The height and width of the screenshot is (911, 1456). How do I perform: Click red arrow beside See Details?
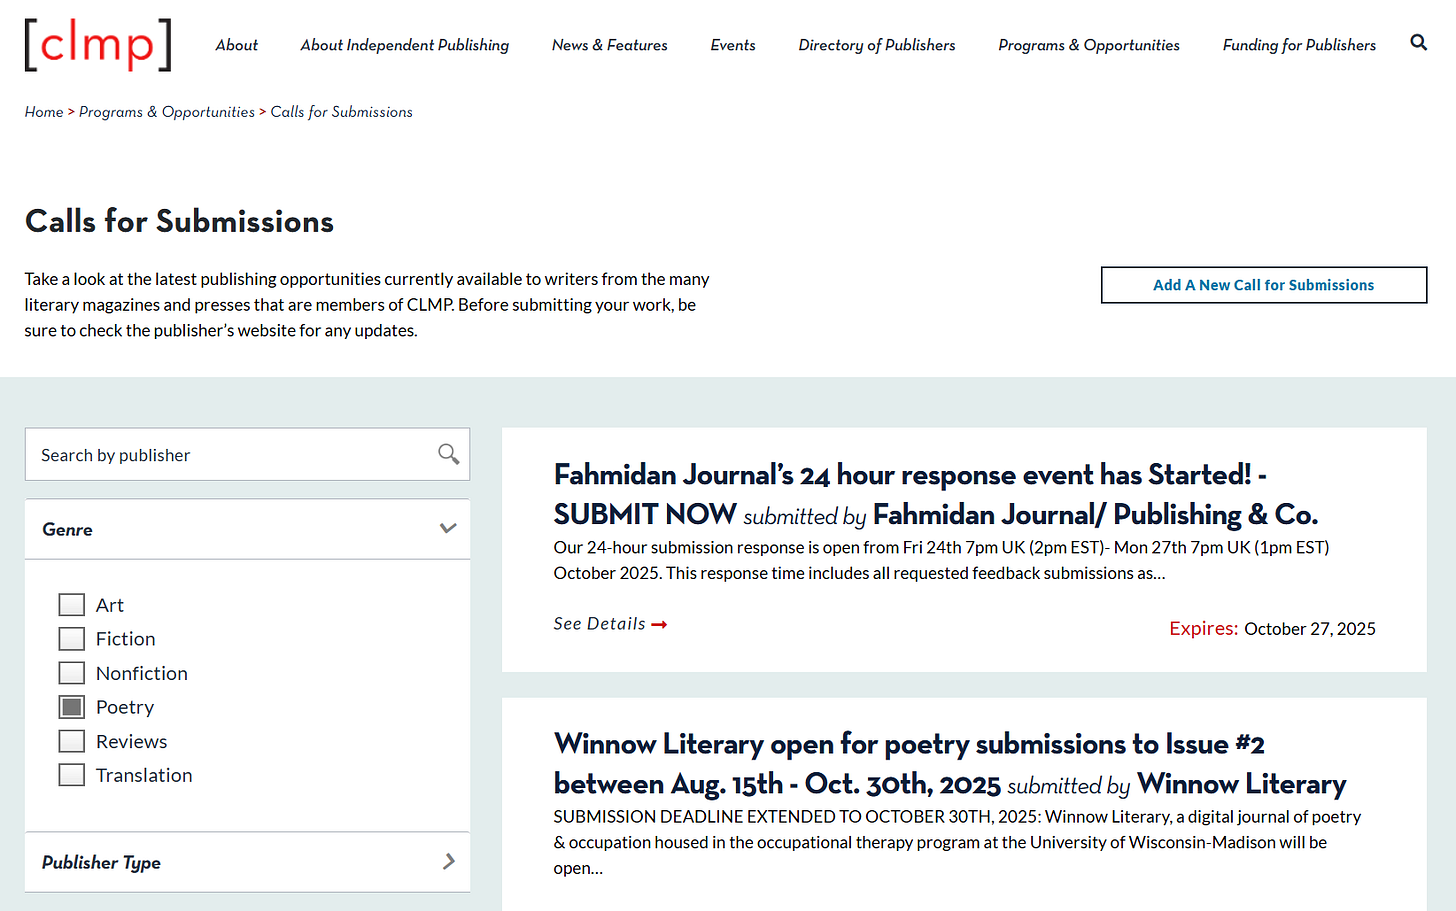659,624
